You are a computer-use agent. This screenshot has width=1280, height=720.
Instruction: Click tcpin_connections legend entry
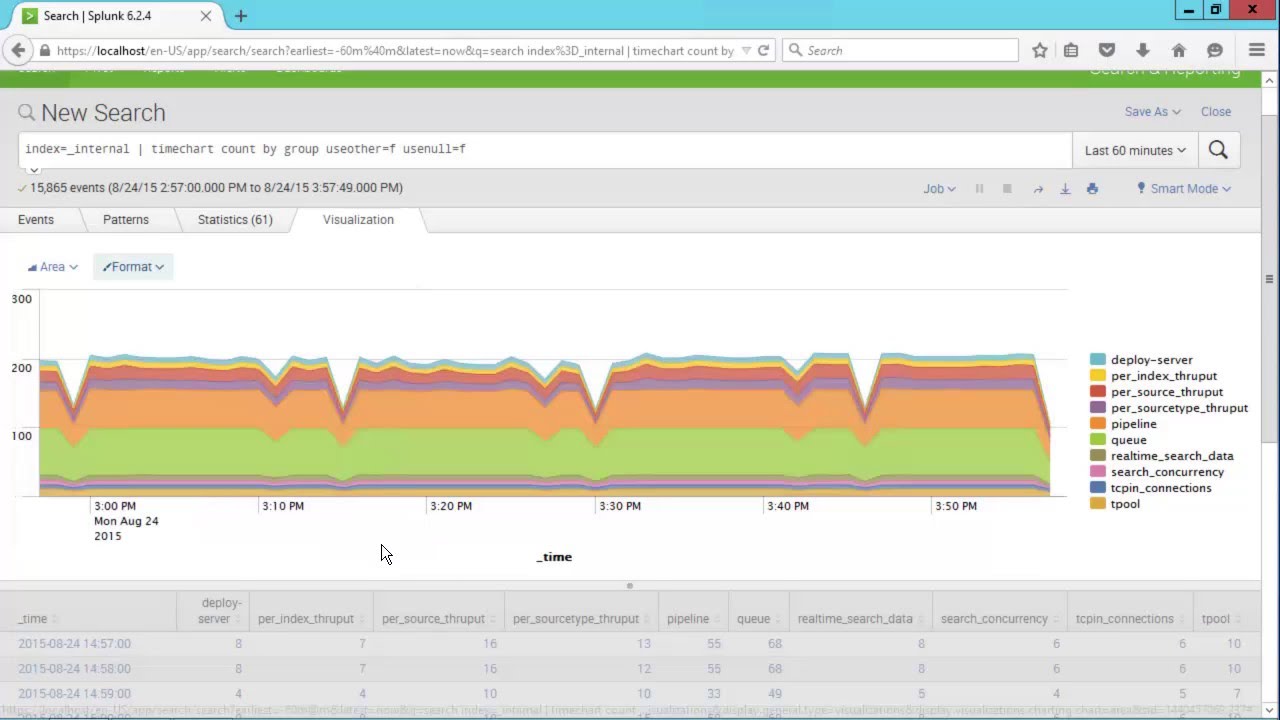[x=1151, y=488]
